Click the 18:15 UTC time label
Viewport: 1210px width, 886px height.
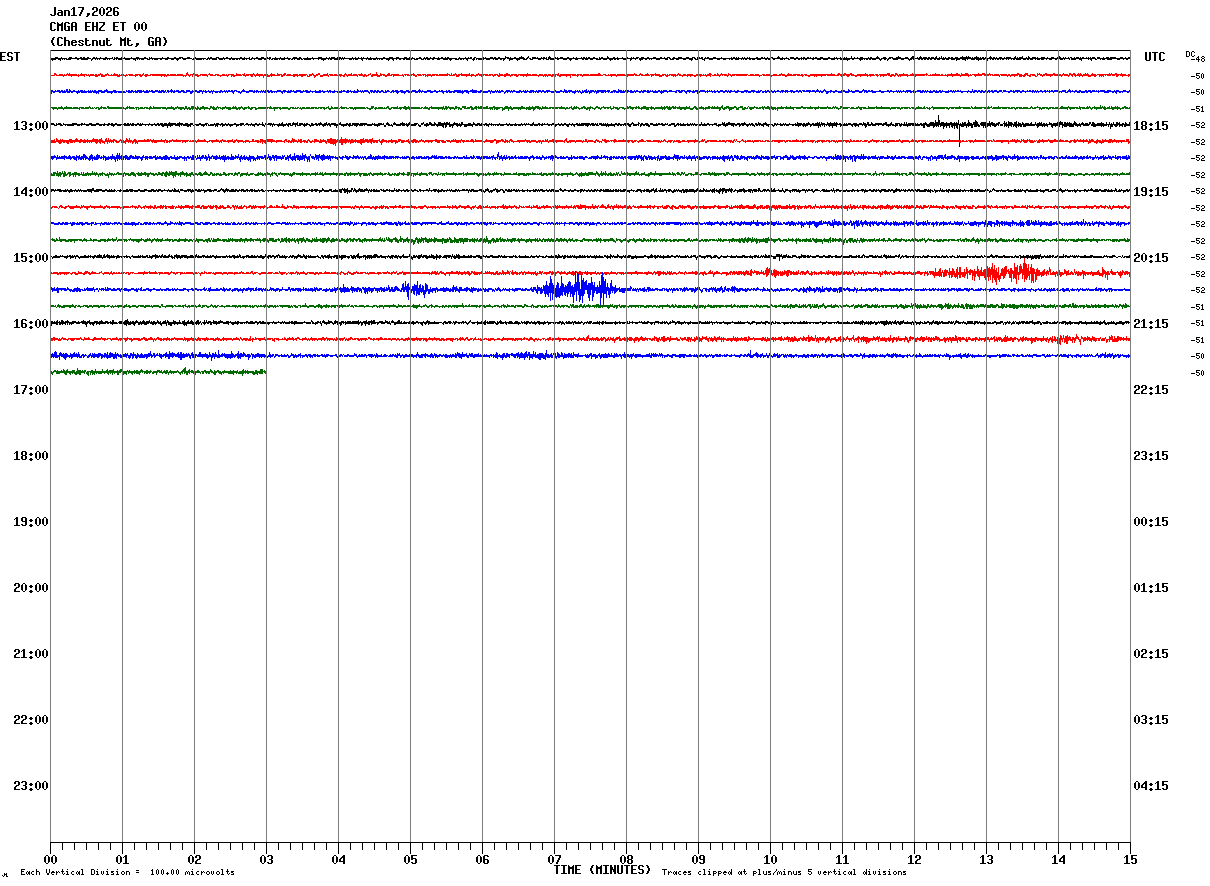point(1151,126)
